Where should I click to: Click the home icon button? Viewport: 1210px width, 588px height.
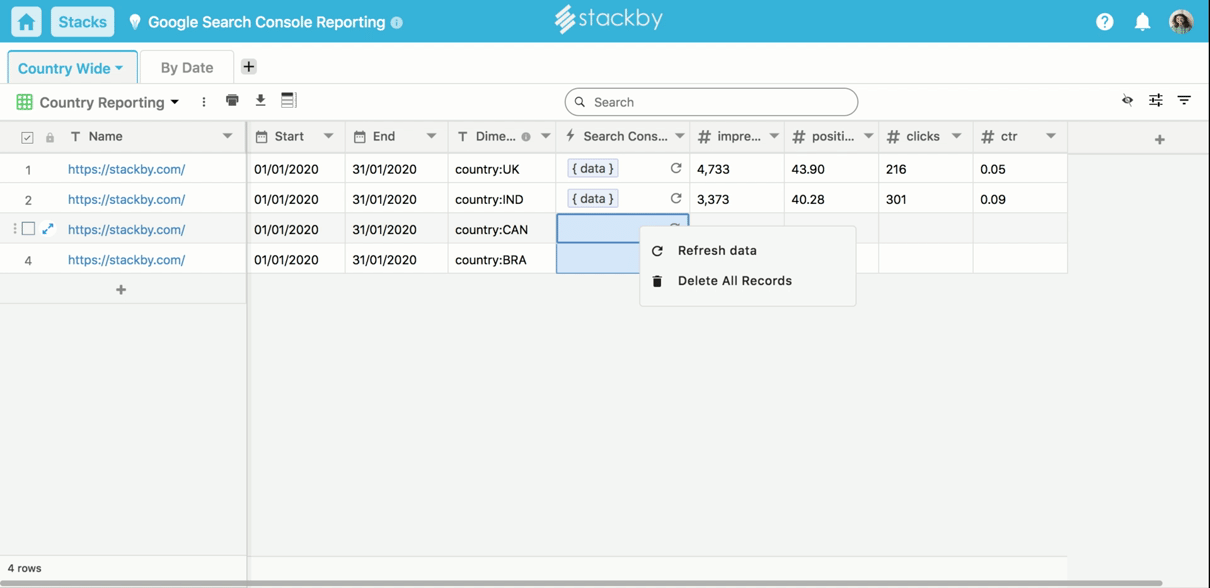(26, 22)
